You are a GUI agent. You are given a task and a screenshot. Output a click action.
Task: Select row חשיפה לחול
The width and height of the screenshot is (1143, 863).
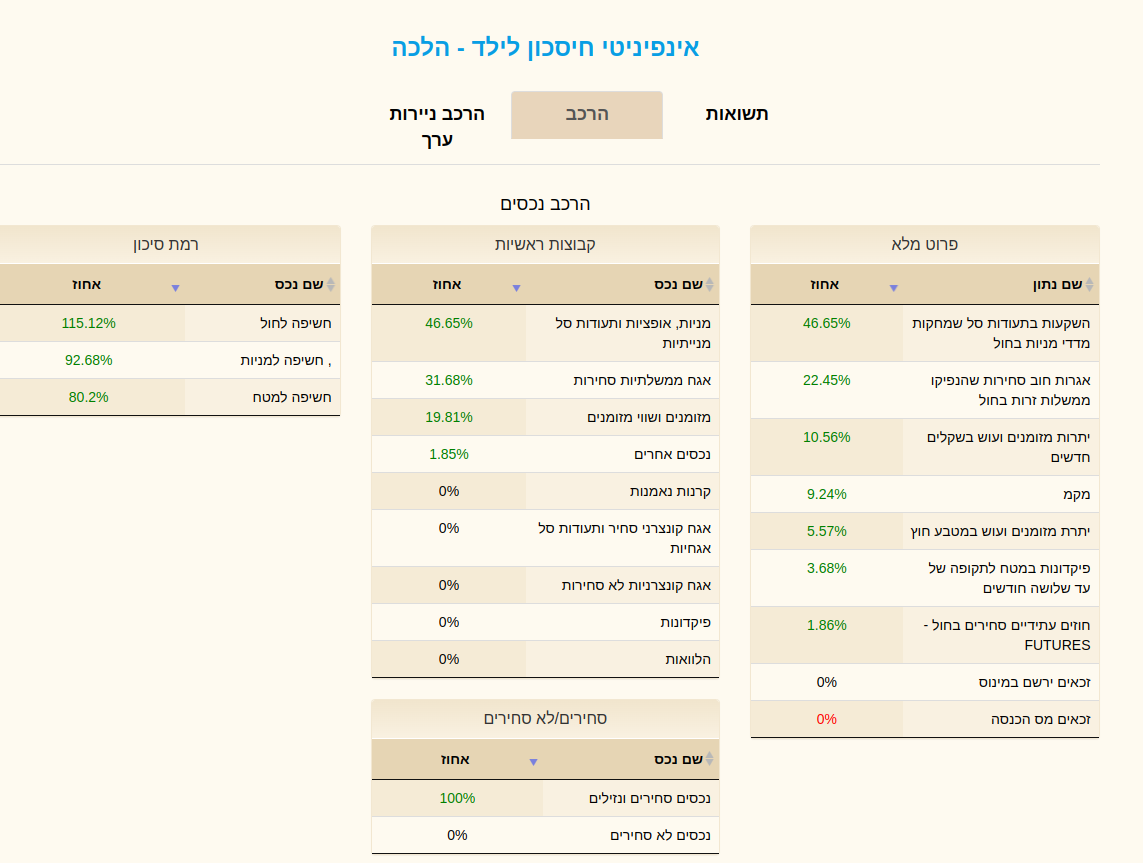tap(170, 323)
